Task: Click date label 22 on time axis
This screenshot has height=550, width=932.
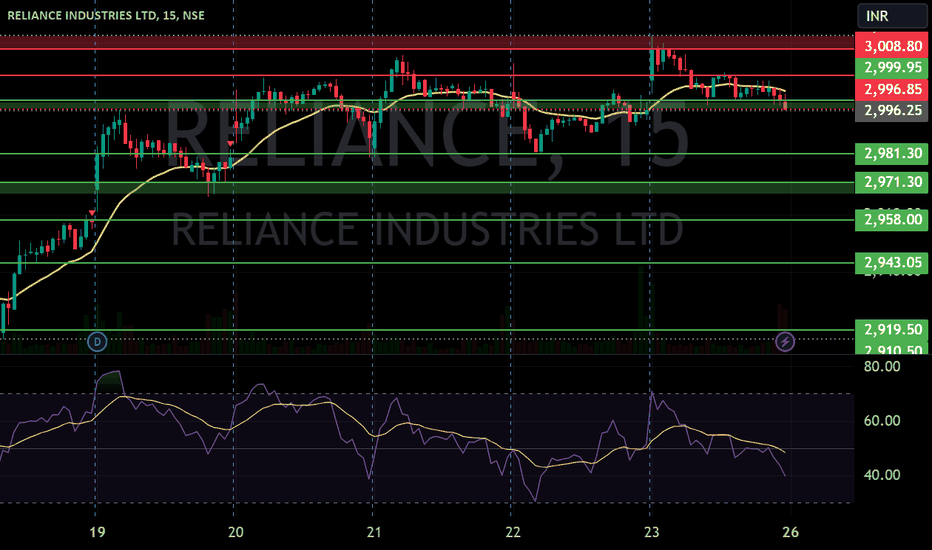Action: tap(512, 532)
